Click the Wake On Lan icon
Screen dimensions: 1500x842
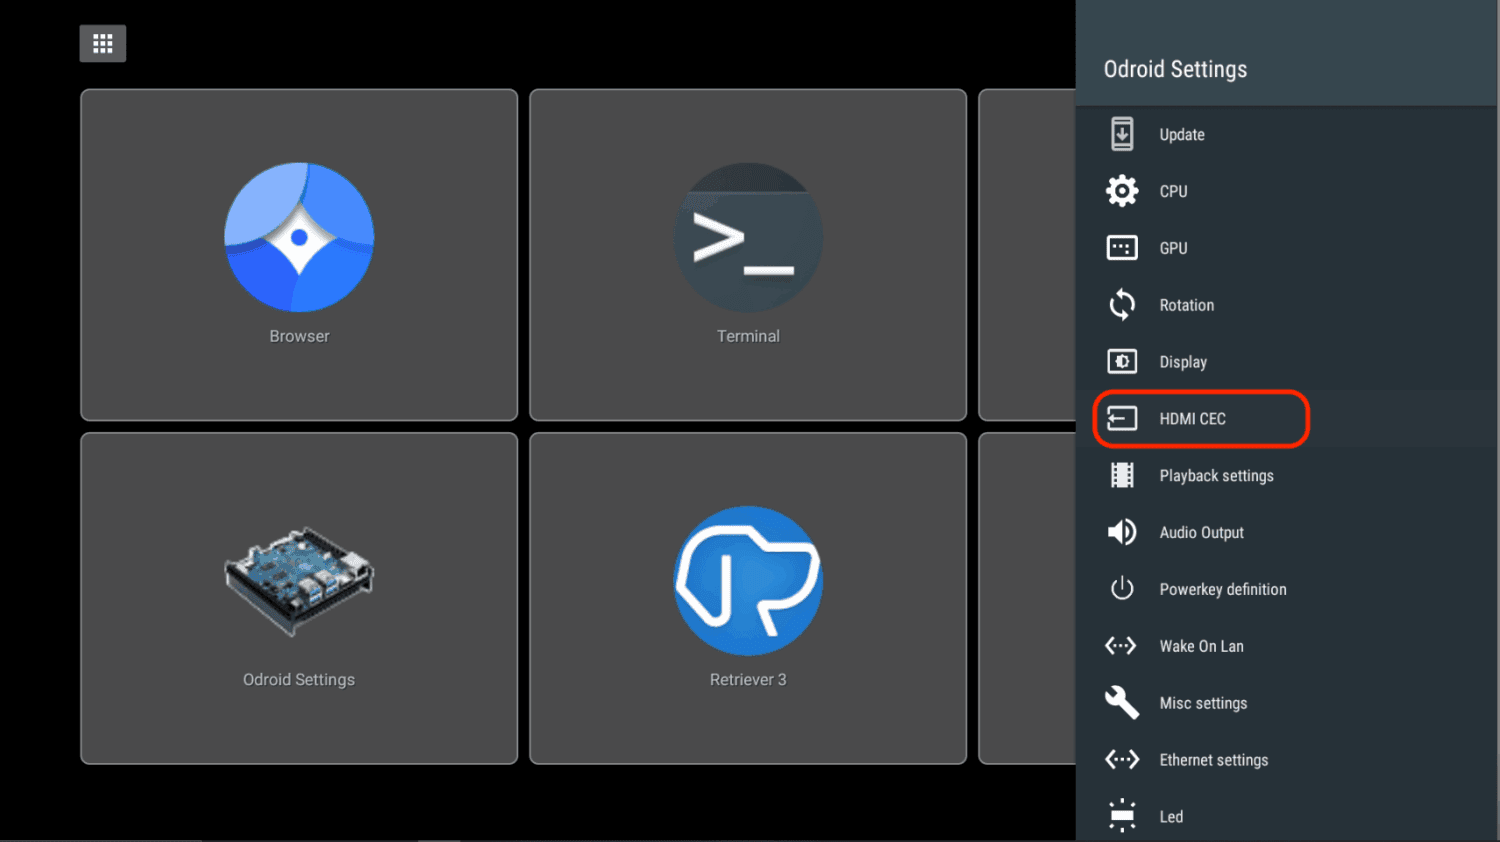(1121, 646)
